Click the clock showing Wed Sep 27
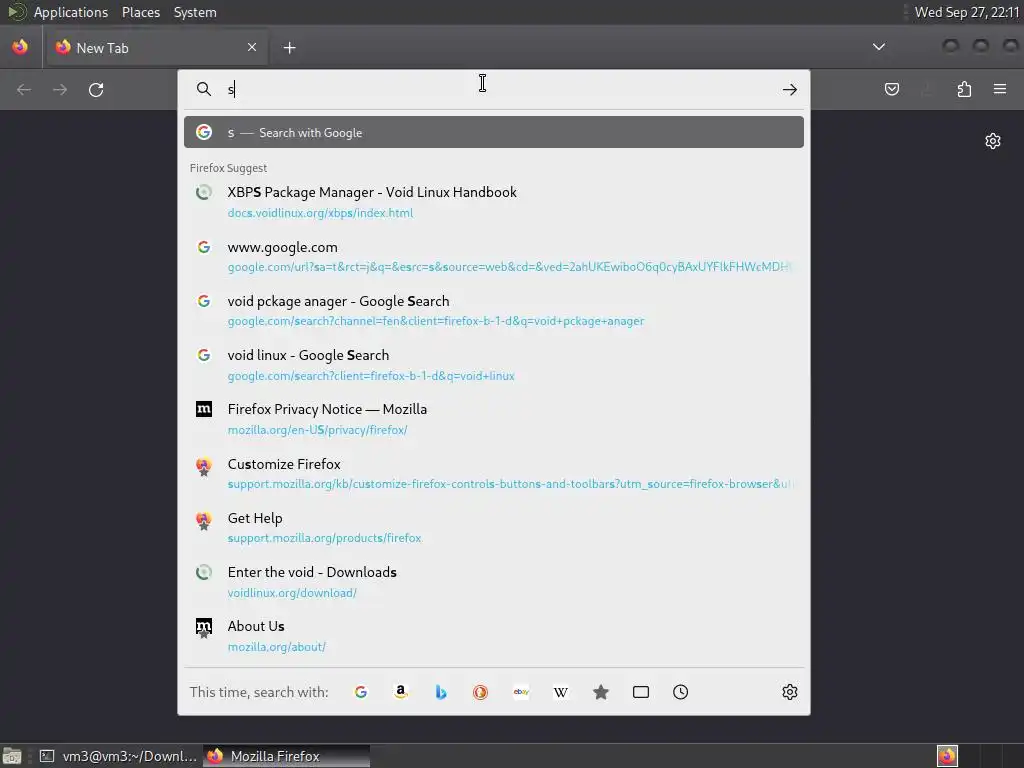The width and height of the screenshot is (1024, 768). coord(967,12)
